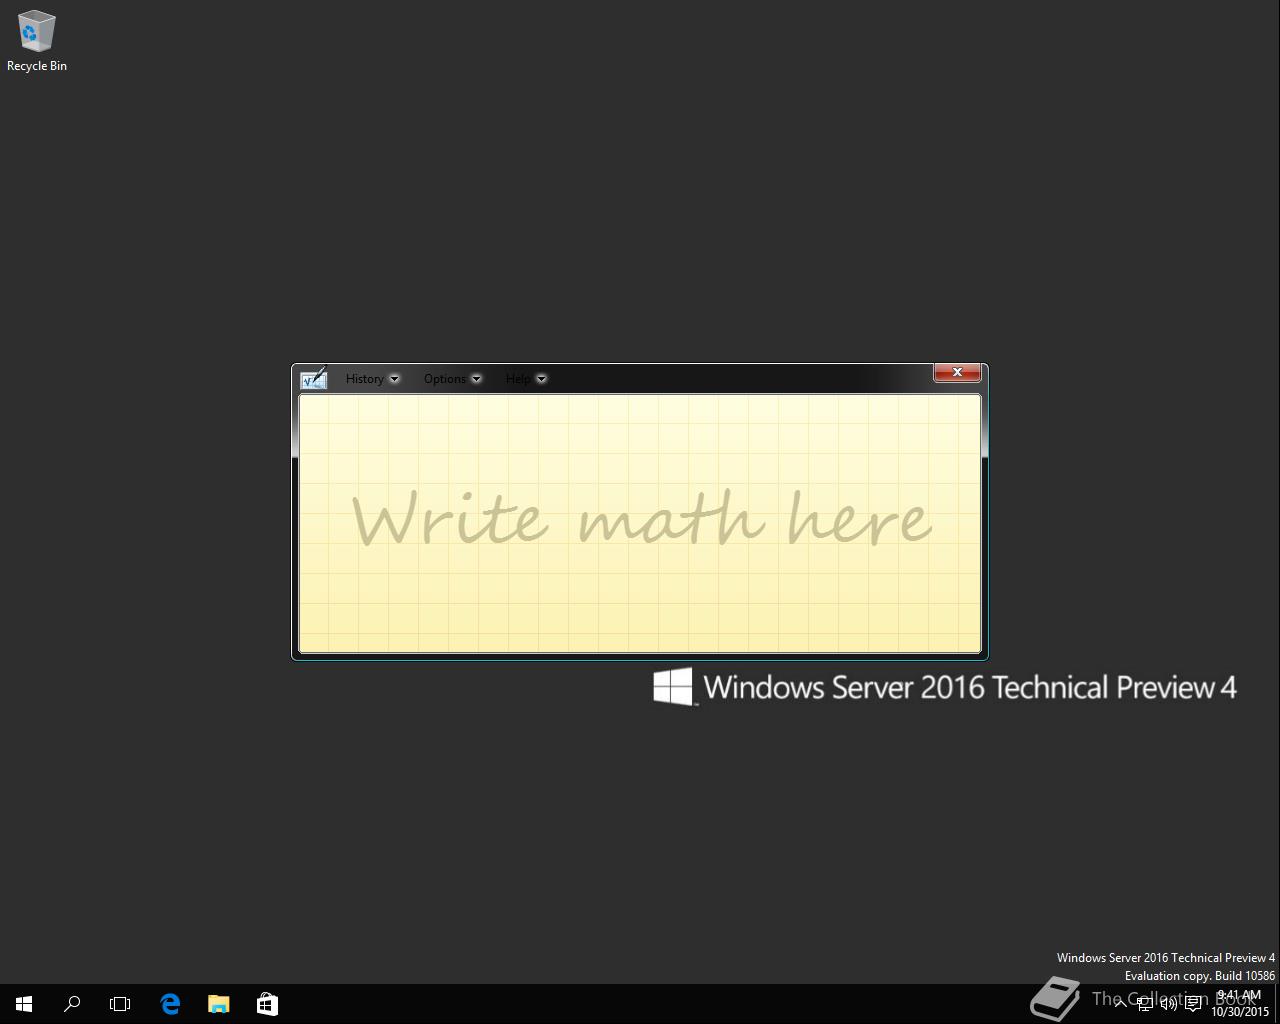The height and width of the screenshot is (1024, 1280).
Task: Select the Recycle Bin desktop icon
Action: [x=37, y=41]
